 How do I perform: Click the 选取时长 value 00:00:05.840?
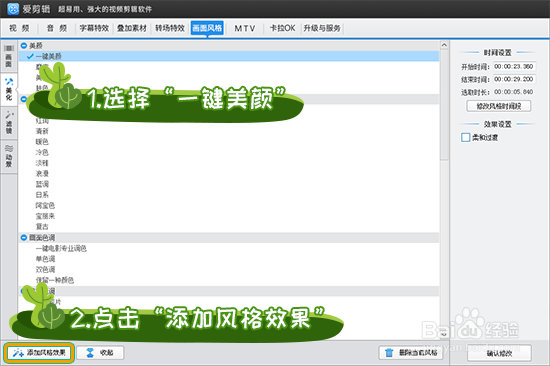[514, 92]
